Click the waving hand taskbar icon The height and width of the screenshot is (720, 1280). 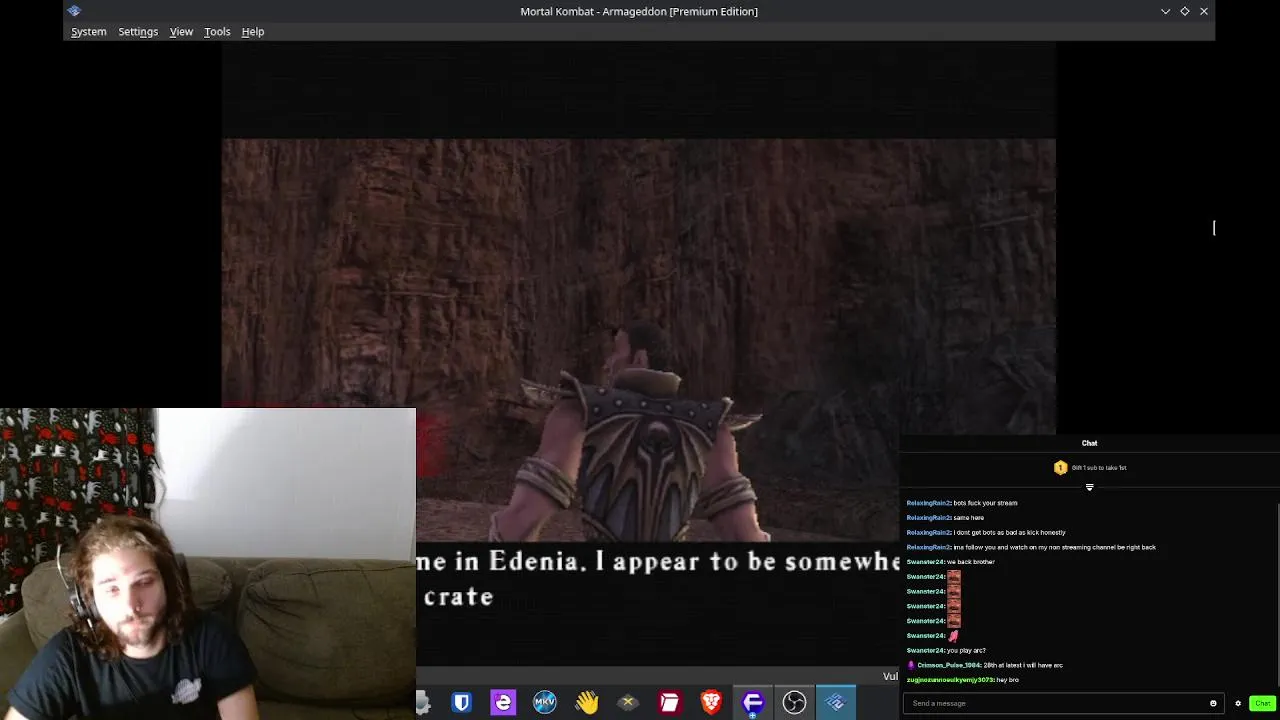click(x=586, y=703)
